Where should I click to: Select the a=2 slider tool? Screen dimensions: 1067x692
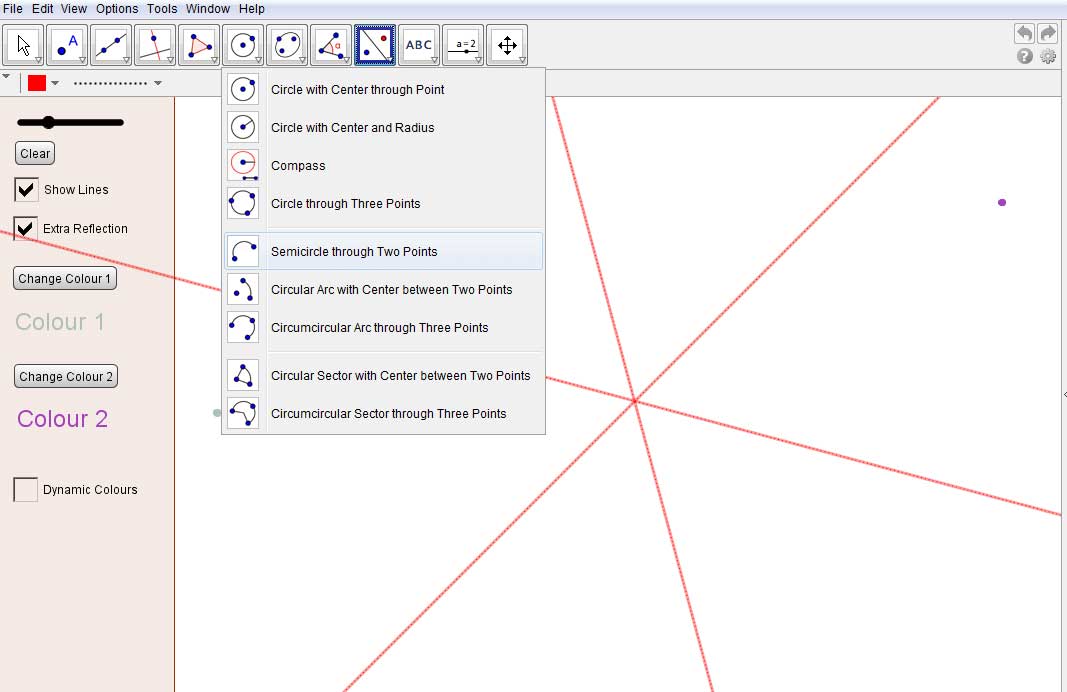[x=463, y=44]
